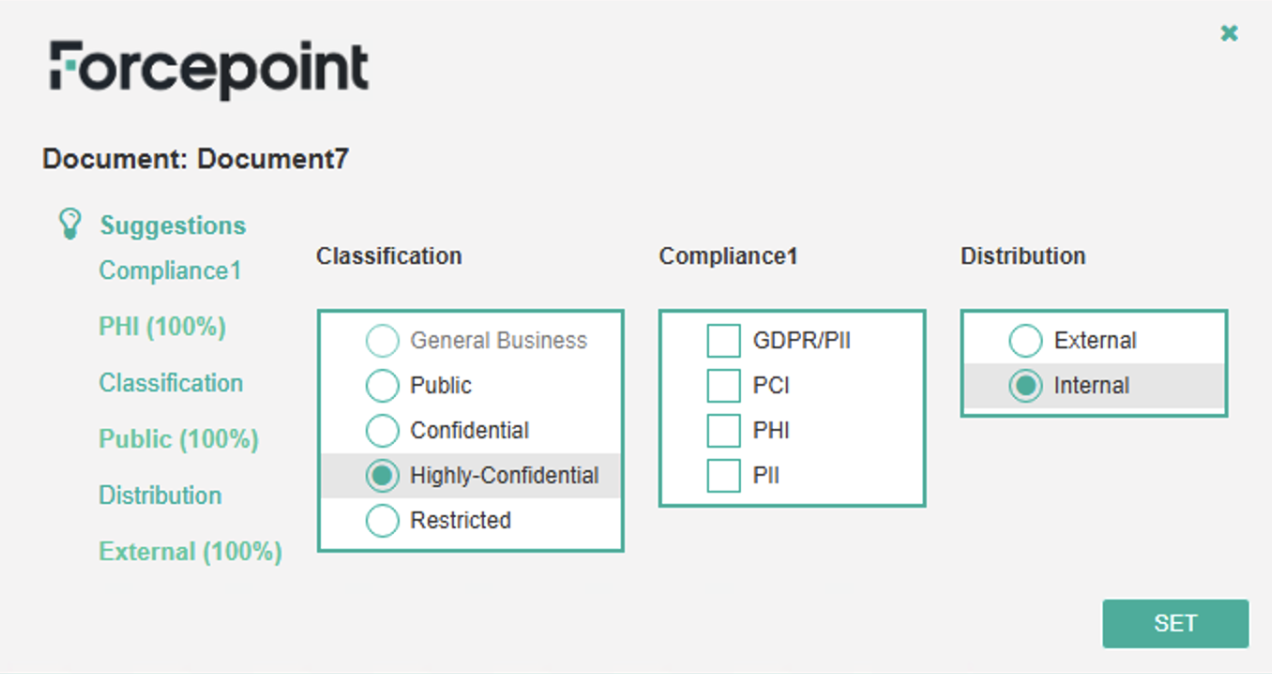Screen dimensions: 1272x674
Task: Enable the GDPR/PII checkbox
Action: [x=723, y=341]
